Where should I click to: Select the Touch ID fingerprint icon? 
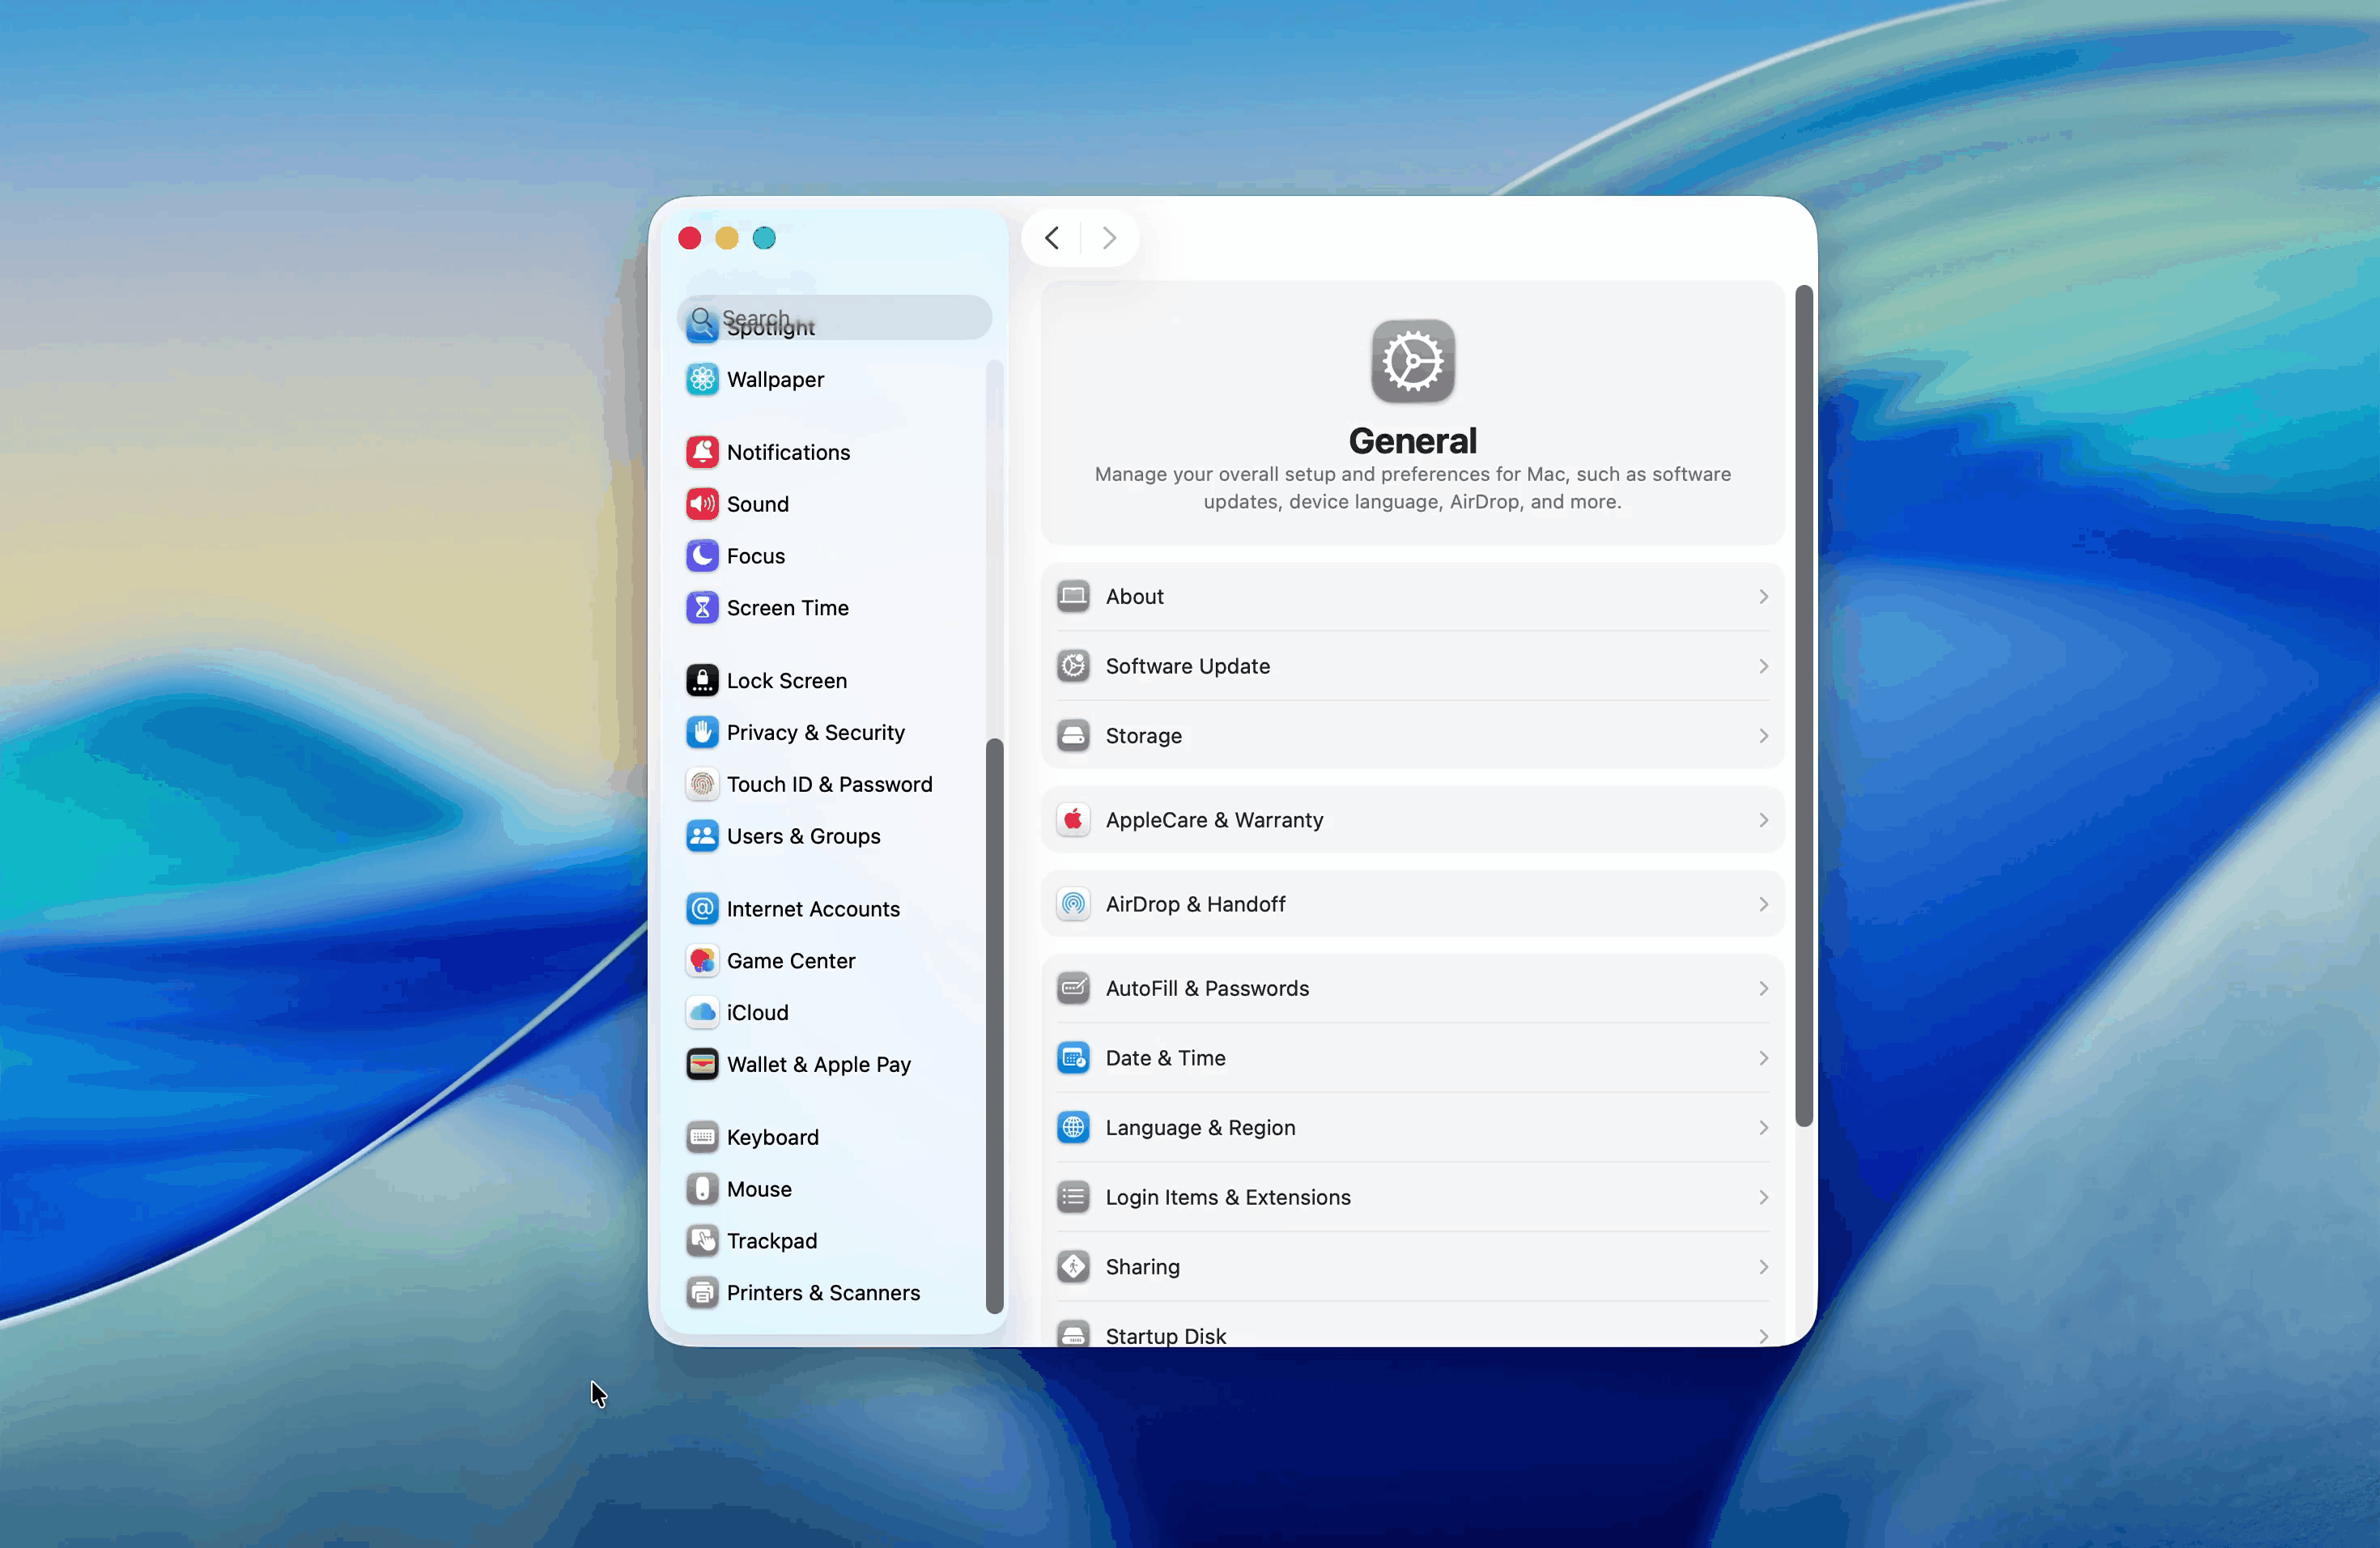click(x=702, y=785)
